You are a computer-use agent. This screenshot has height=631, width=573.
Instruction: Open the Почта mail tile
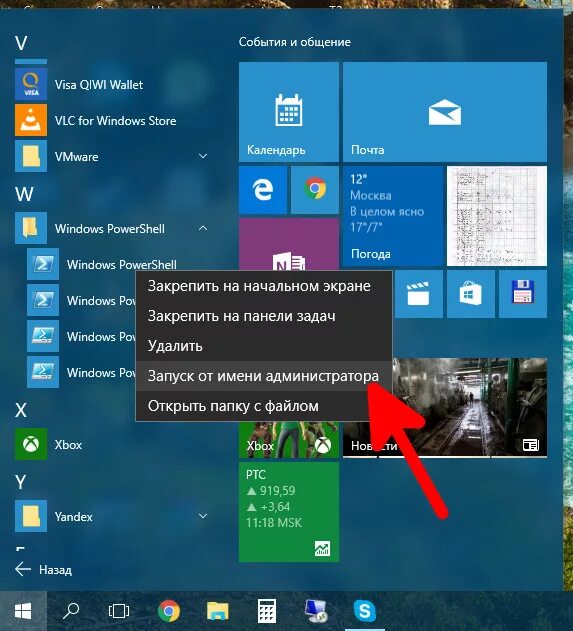click(x=445, y=112)
